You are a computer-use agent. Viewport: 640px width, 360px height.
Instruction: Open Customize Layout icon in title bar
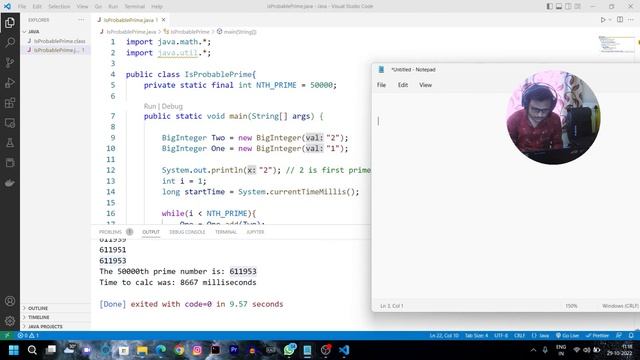[578, 6]
